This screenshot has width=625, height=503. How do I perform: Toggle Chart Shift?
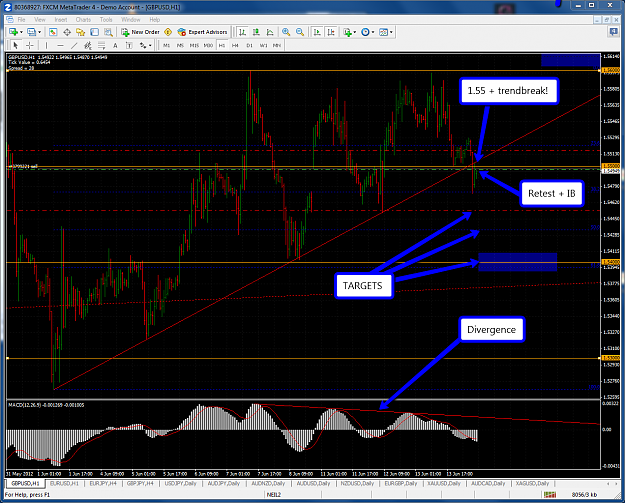coord(331,32)
